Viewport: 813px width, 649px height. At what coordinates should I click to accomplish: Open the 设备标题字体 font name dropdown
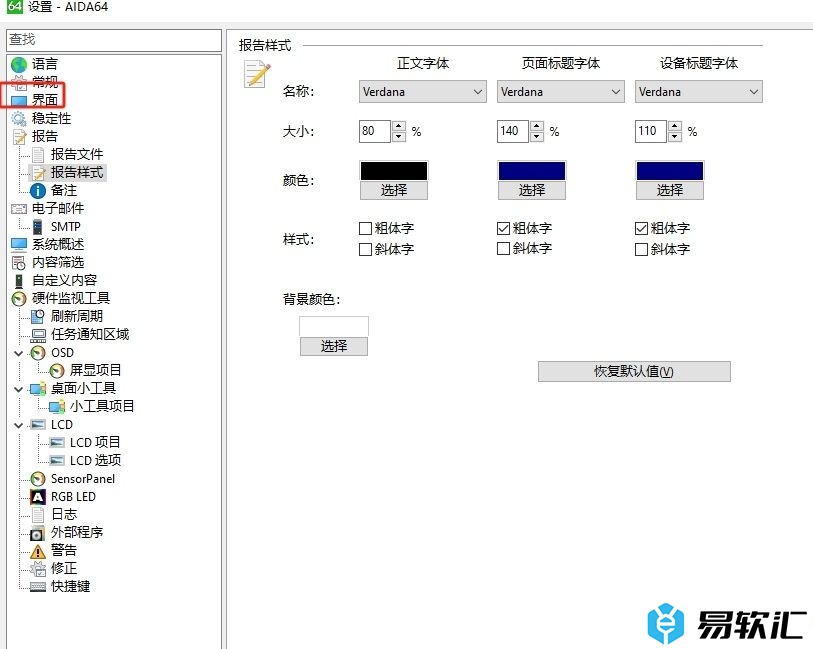click(698, 92)
